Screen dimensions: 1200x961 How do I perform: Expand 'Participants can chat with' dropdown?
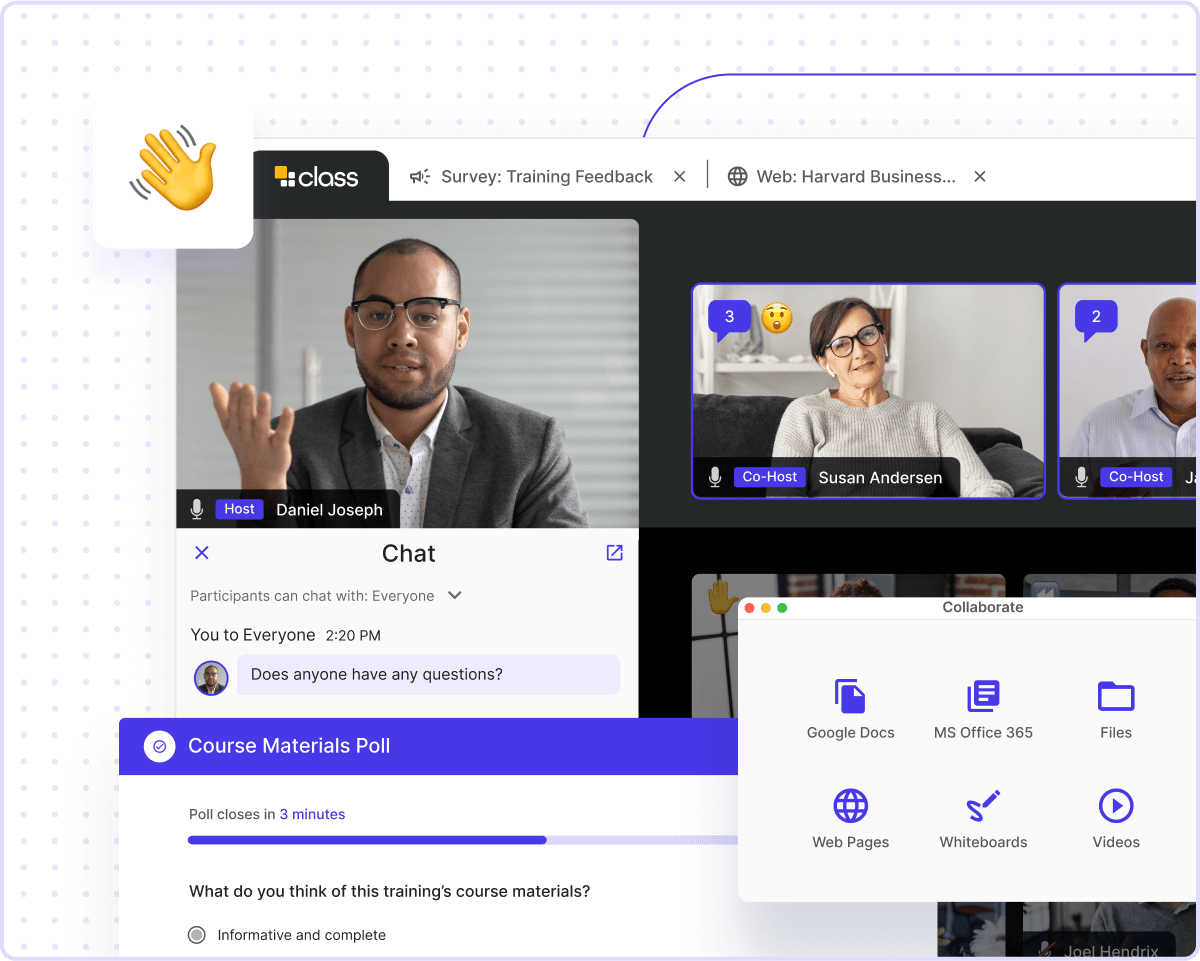pos(454,595)
